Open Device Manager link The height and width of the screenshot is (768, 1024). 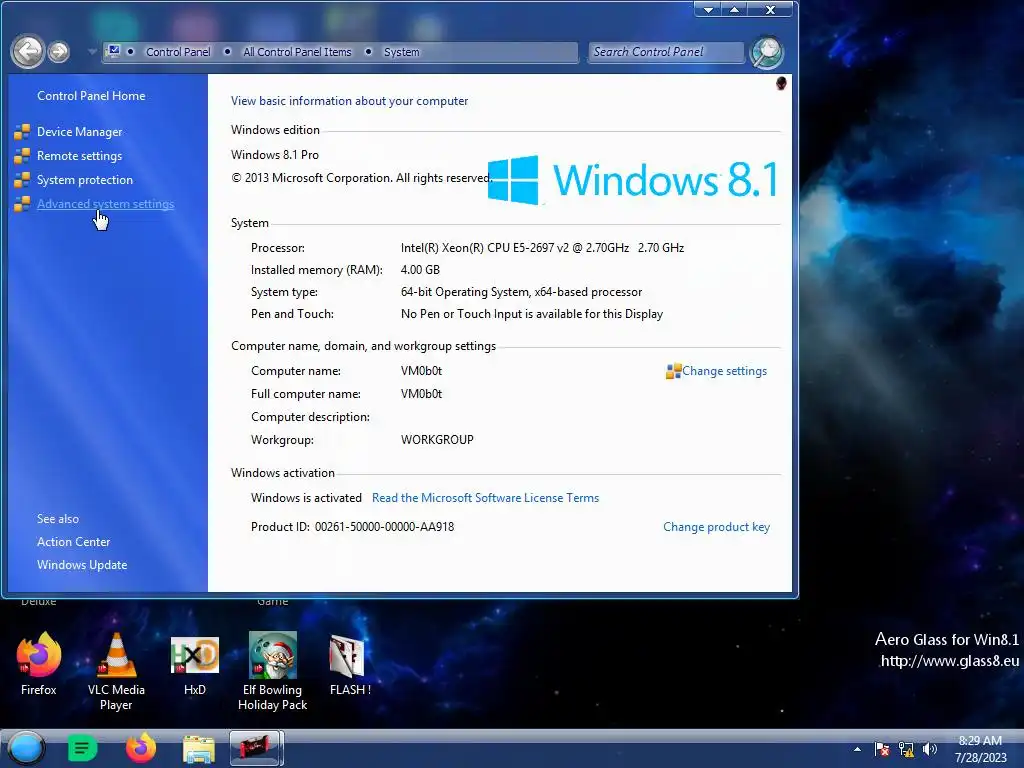[x=79, y=132]
